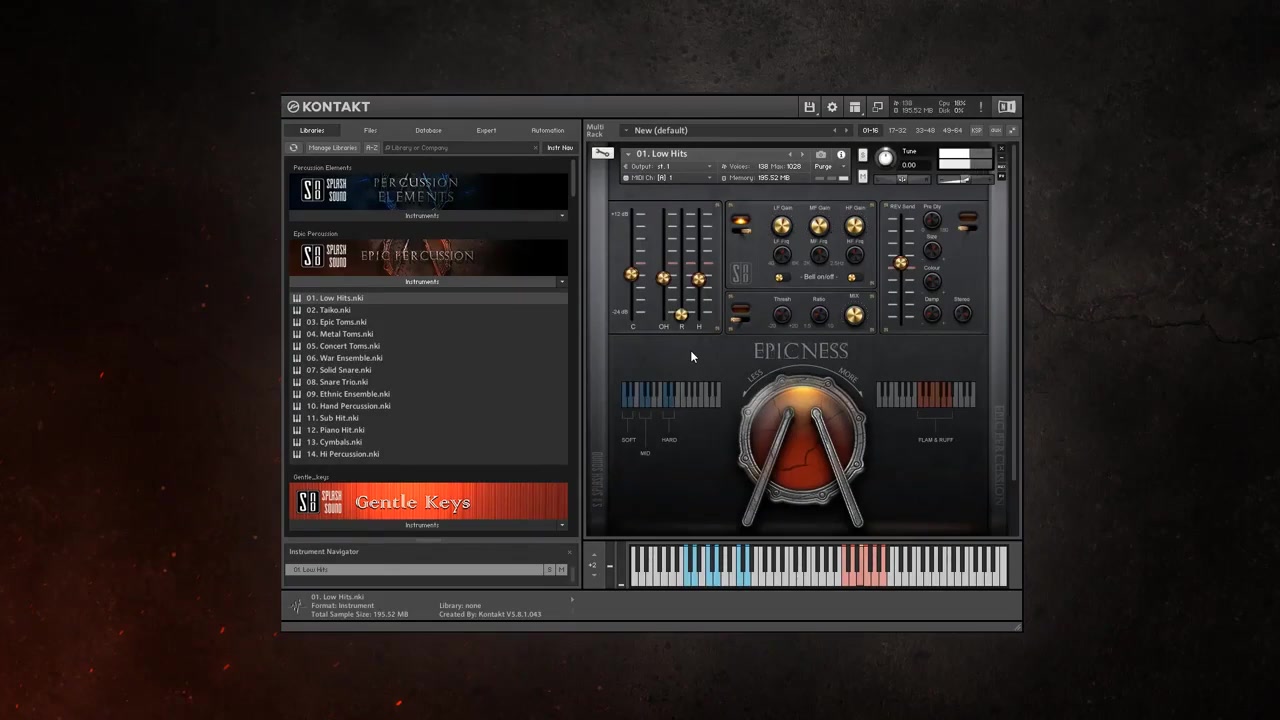Toggle the KSP script button

(x=977, y=131)
